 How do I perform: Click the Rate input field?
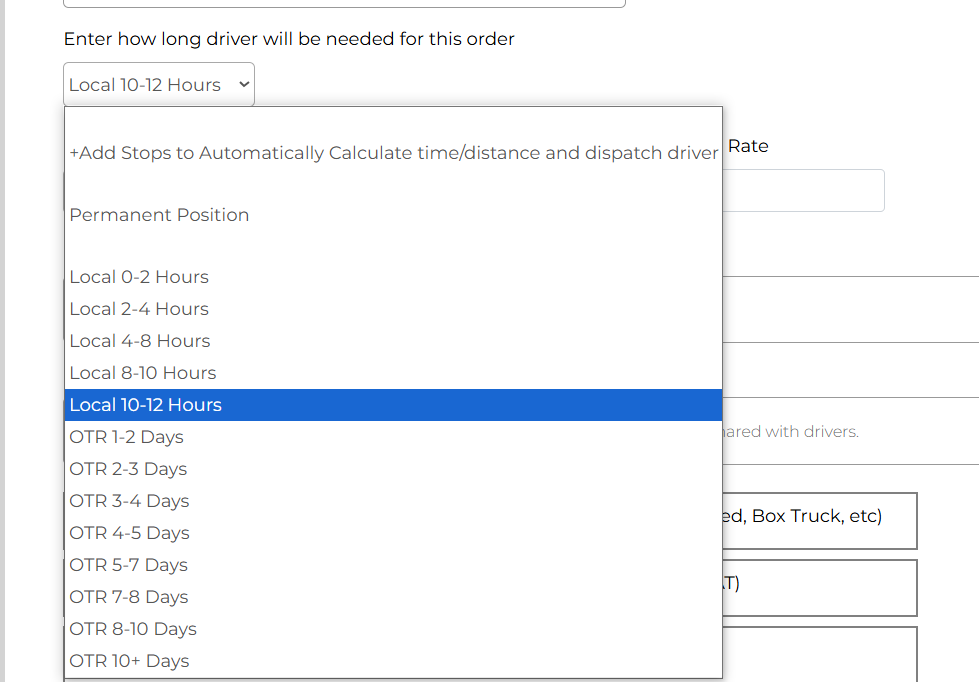[x=803, y=190]
